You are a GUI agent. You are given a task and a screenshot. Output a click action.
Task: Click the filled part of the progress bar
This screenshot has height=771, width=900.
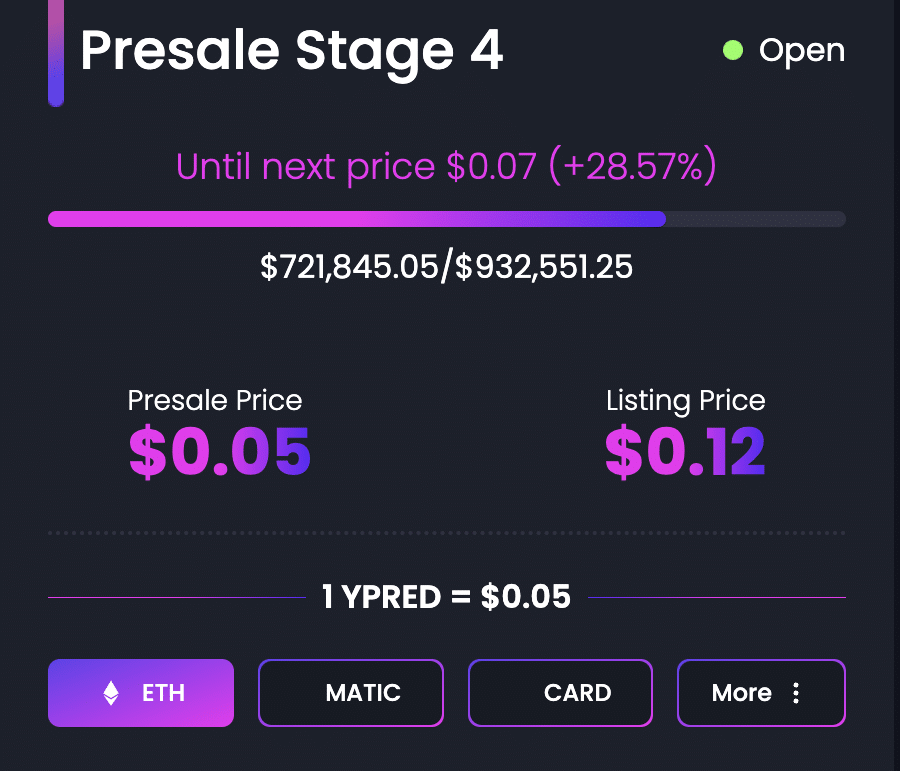pyautogui.click(x=356, y=219)
